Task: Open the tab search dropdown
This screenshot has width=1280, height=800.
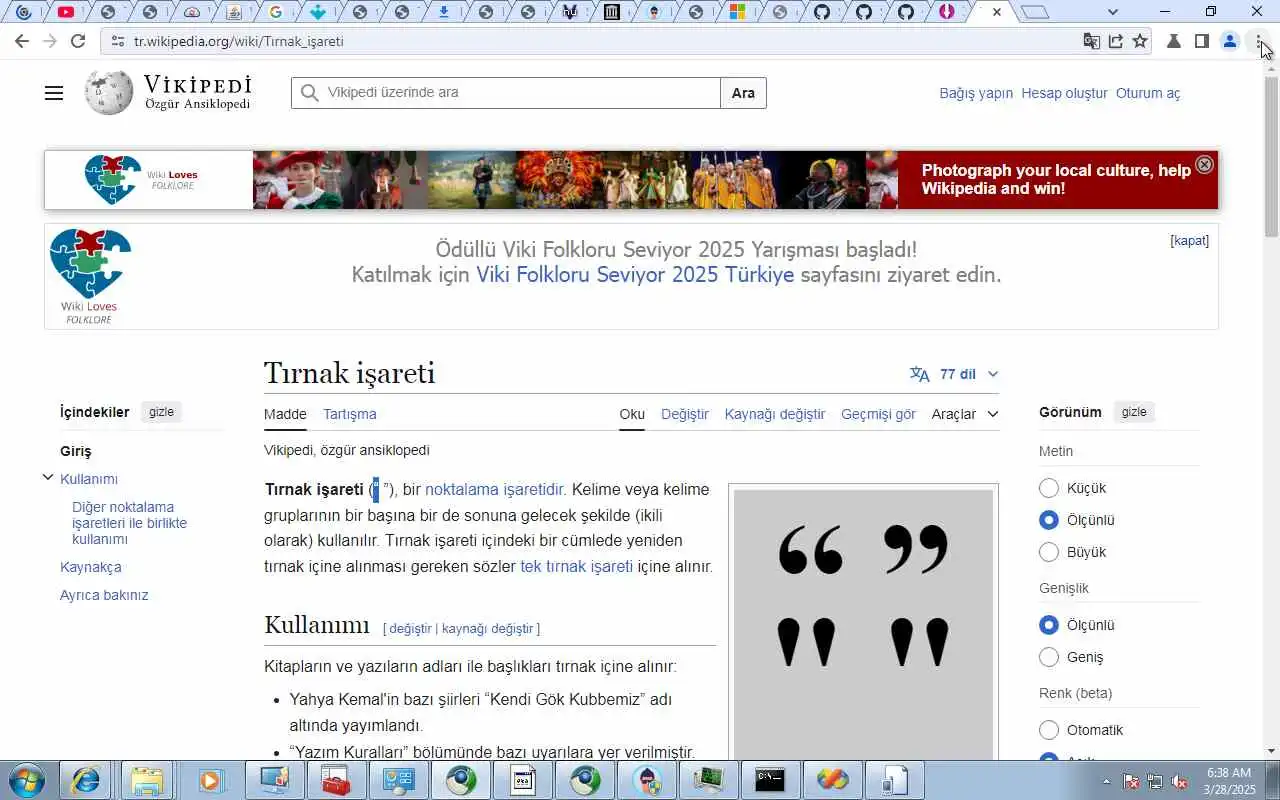Action: point(1113,12)
